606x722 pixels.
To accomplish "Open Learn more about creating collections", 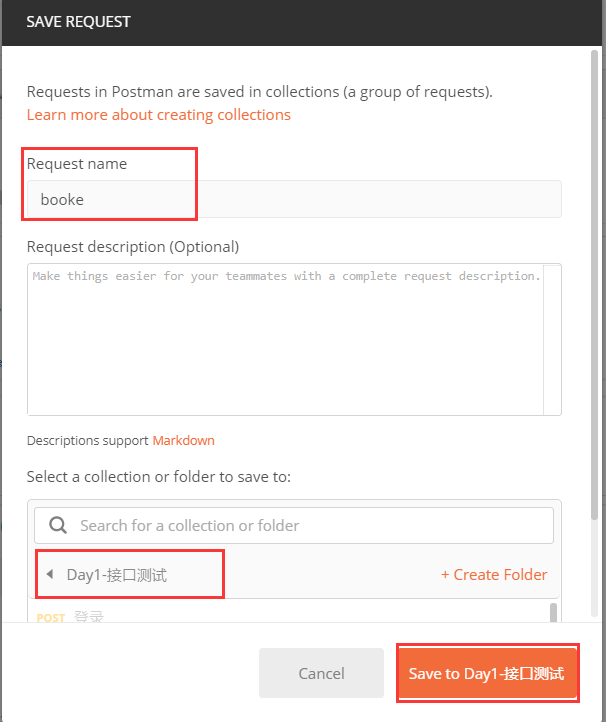I will pyautogui.click(x=158, y=114).
